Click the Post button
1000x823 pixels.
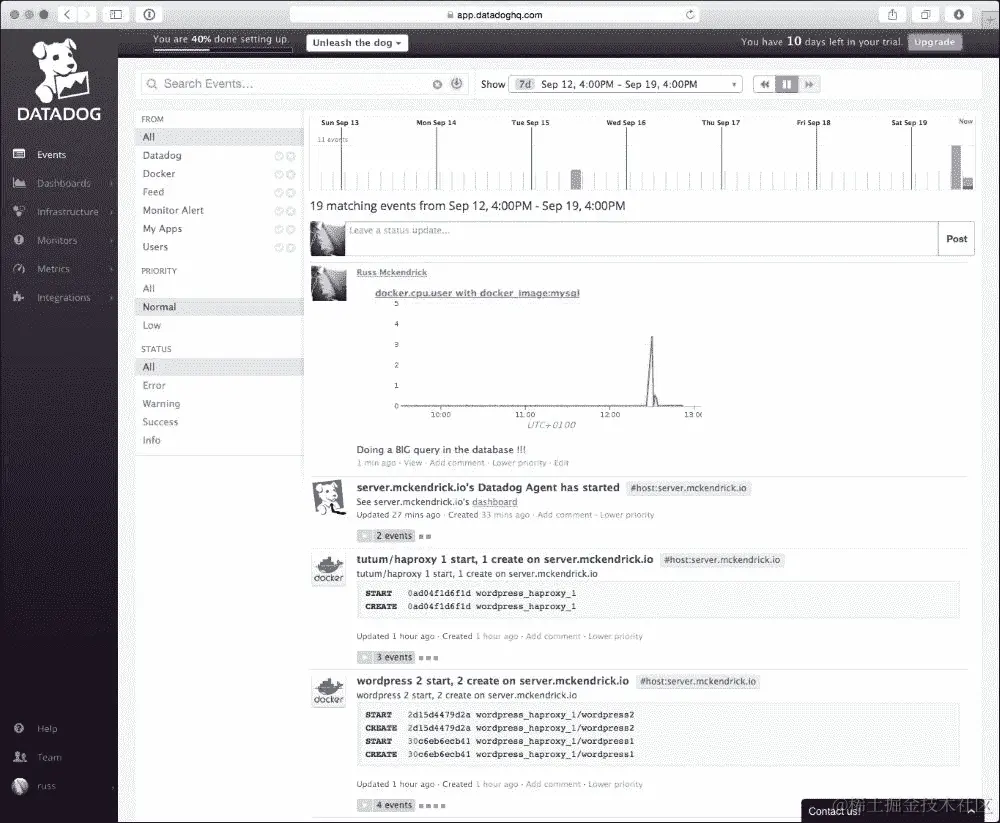point(956,239)
